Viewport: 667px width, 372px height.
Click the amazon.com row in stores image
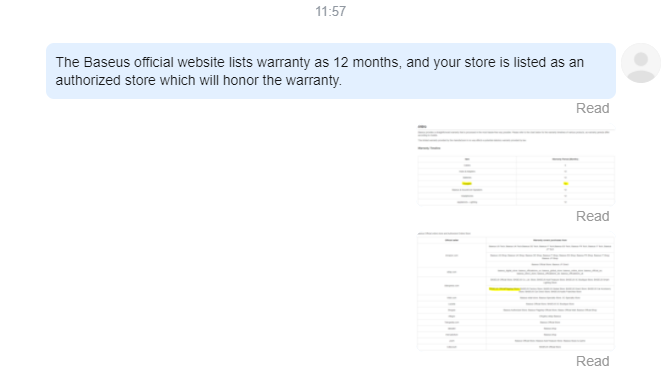point(516,256)
